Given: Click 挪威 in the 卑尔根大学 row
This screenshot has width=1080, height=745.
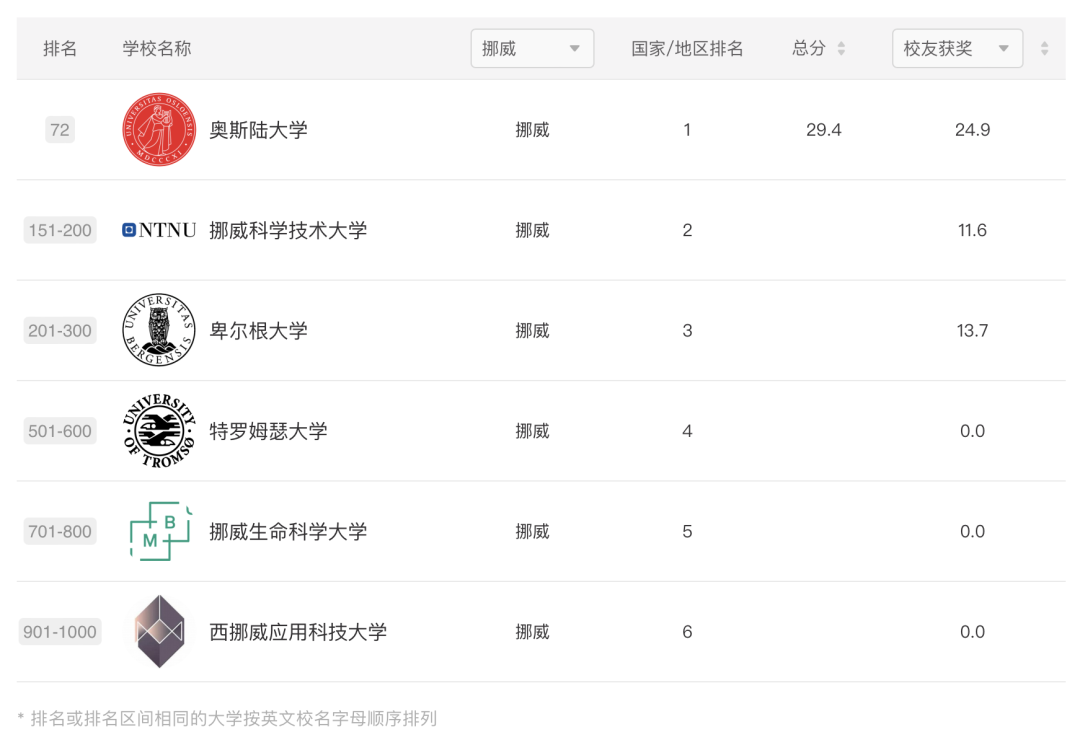Looking at the screenshot, I should (532, 331).
